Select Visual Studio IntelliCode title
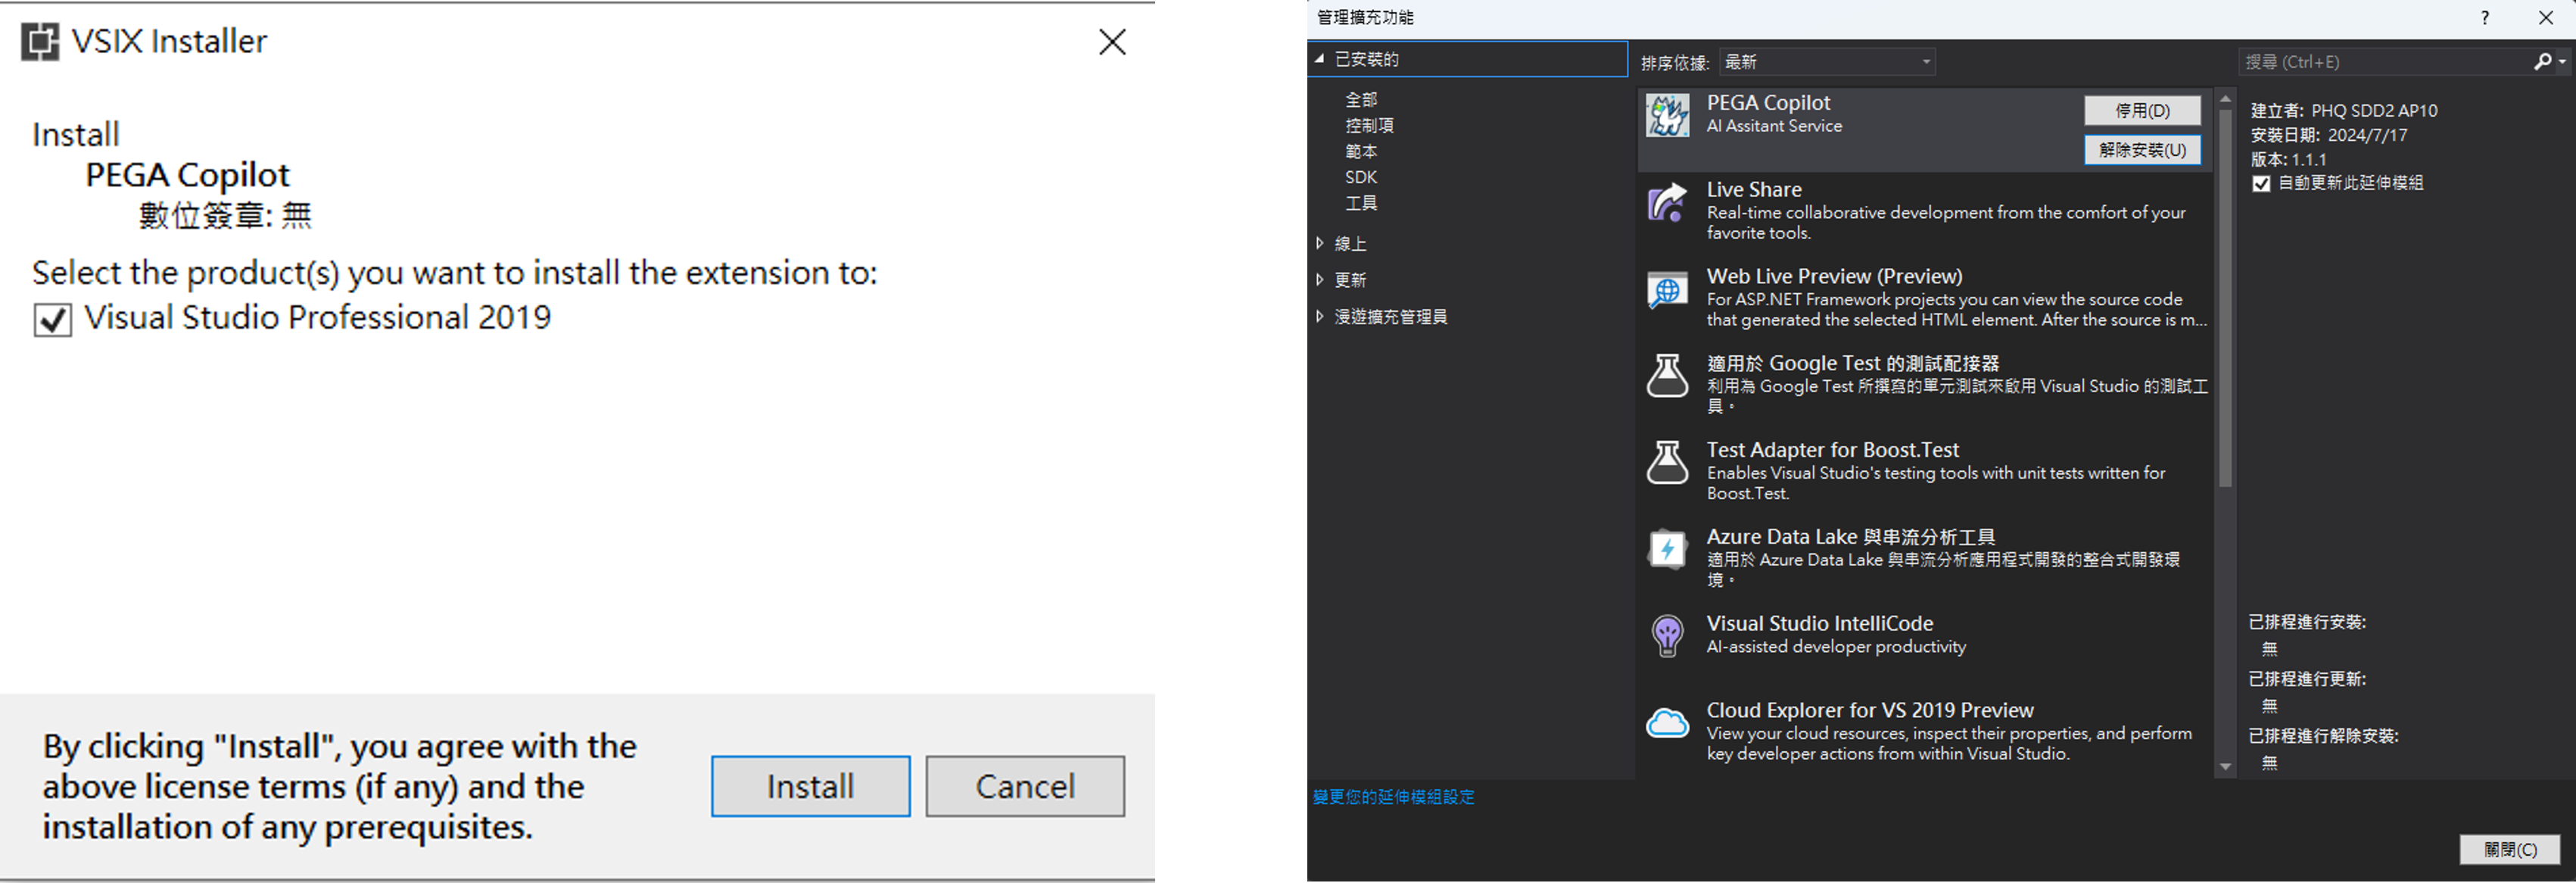The width and height of the screenshot is (2576, 883). pyautogui.click(x=1819, y=624)
